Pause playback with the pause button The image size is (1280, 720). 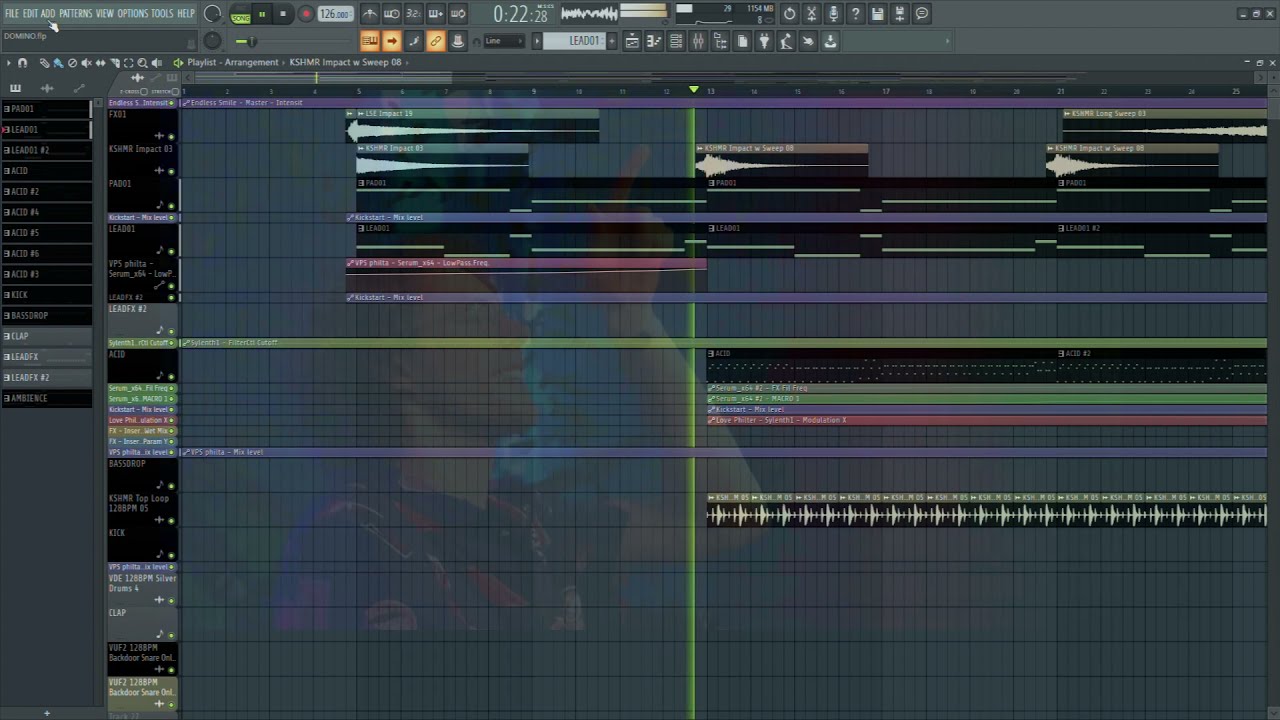pyautogui.click(x=262, y=15)
